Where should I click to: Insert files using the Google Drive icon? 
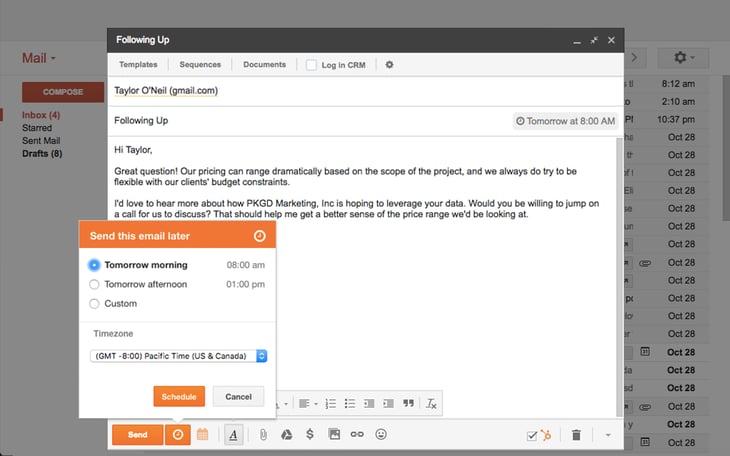tap(286, 435)
